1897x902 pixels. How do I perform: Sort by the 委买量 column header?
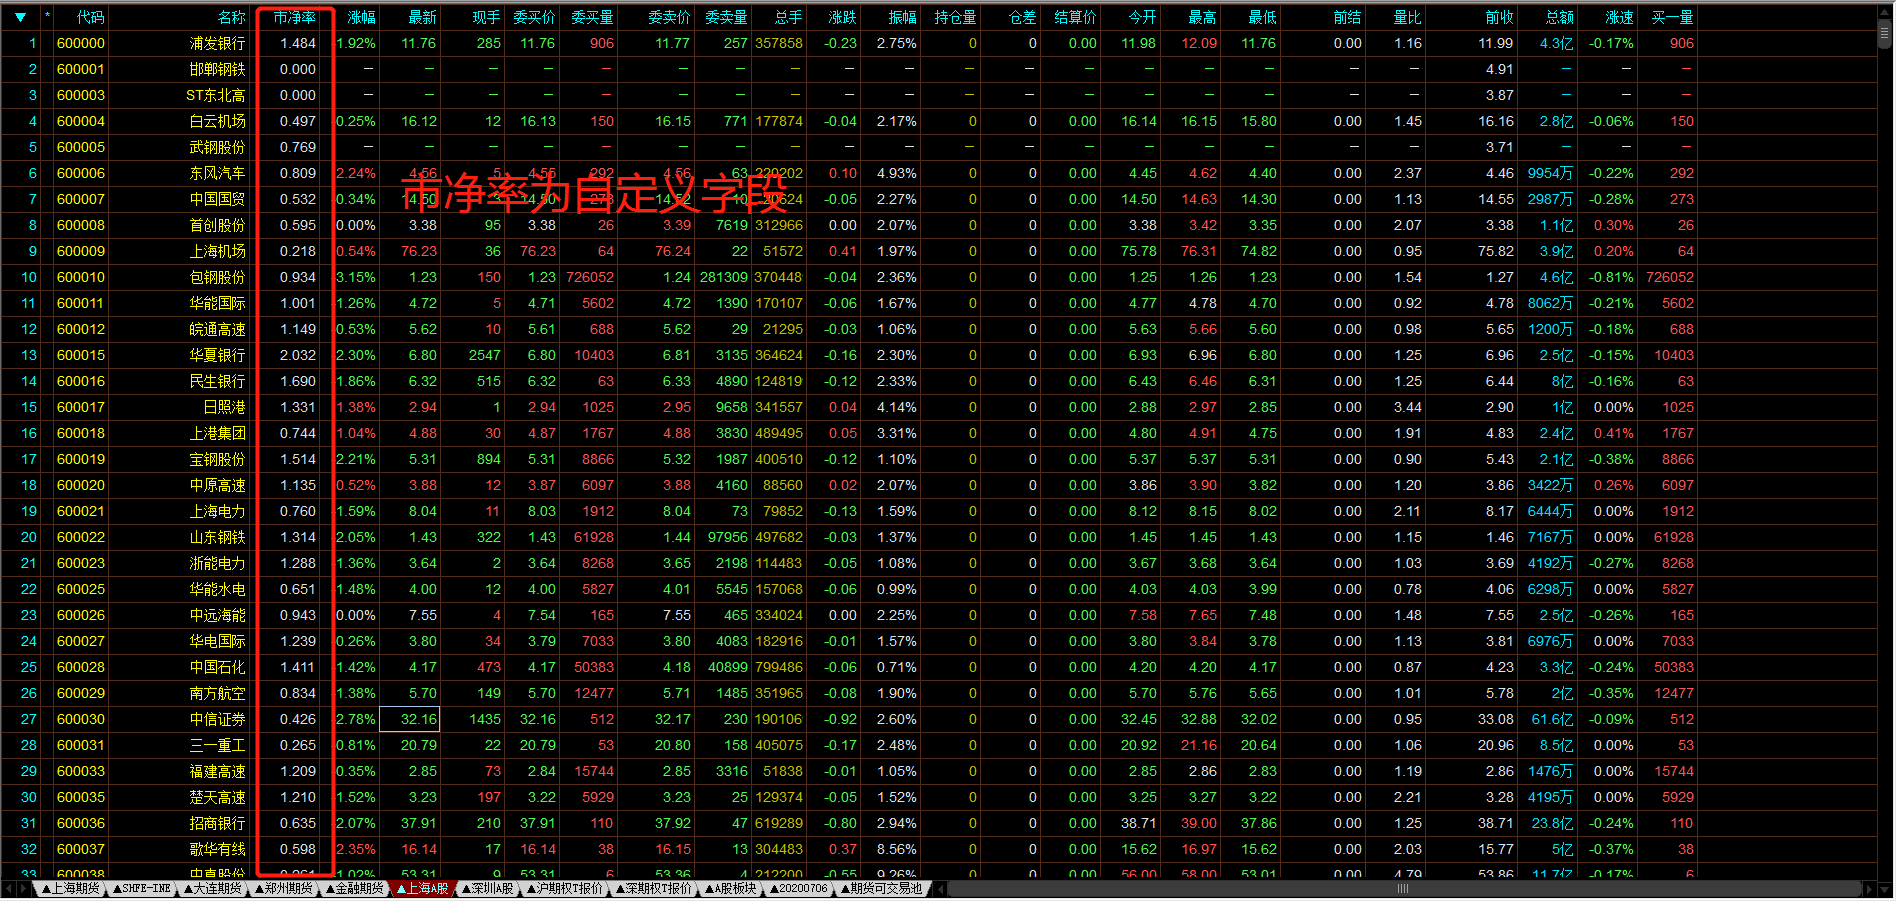tap(592, 17)
